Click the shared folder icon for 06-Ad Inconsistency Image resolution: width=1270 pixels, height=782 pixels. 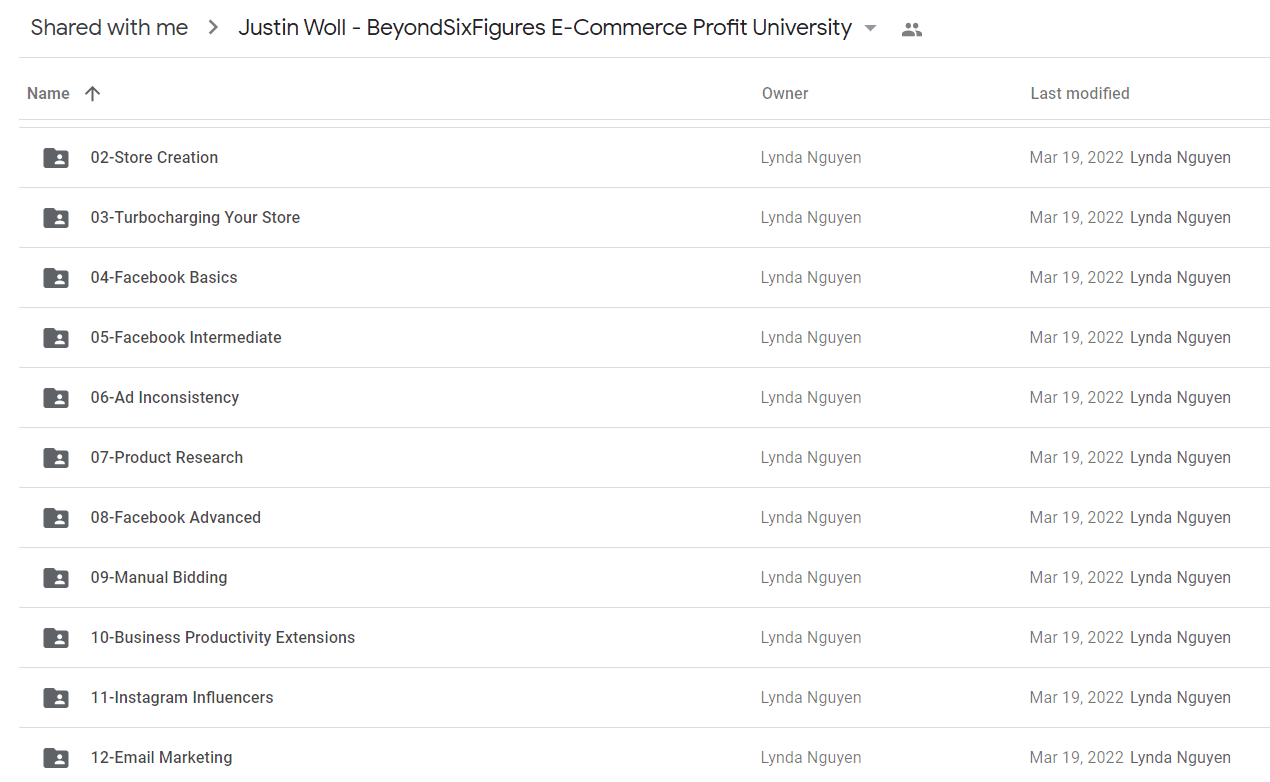click(56, 398)
